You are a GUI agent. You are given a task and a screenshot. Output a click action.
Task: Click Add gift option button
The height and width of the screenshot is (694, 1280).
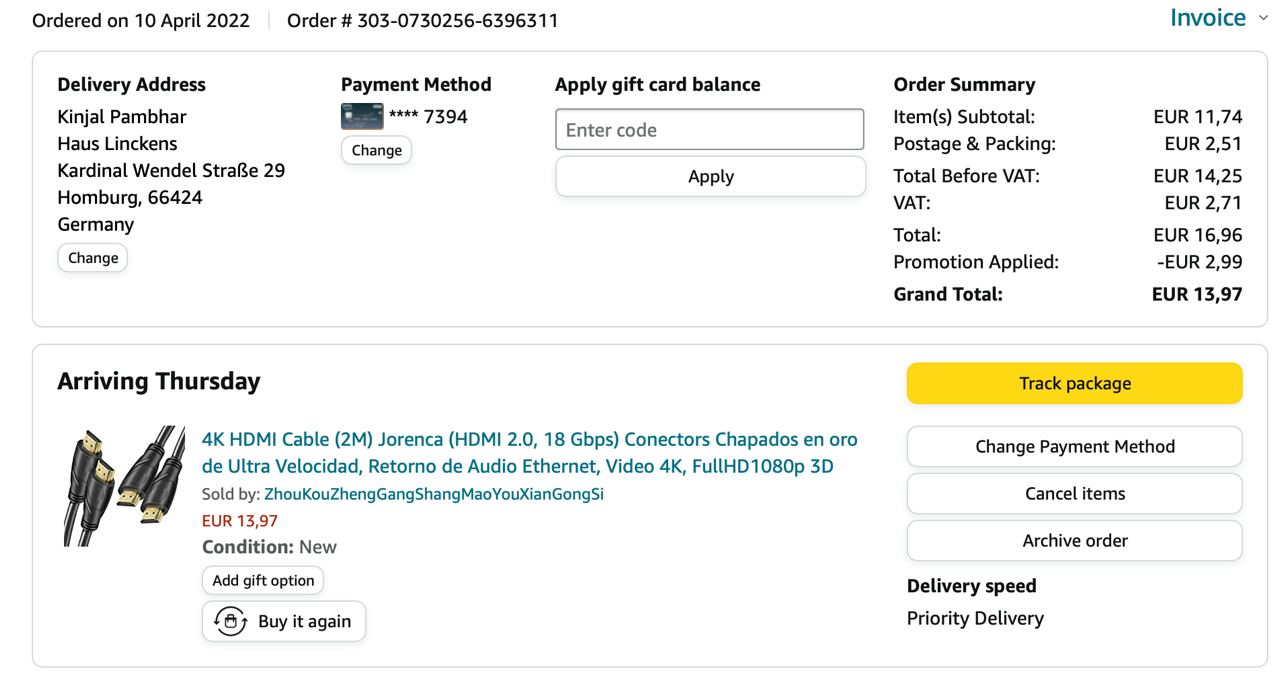point(263,581)
